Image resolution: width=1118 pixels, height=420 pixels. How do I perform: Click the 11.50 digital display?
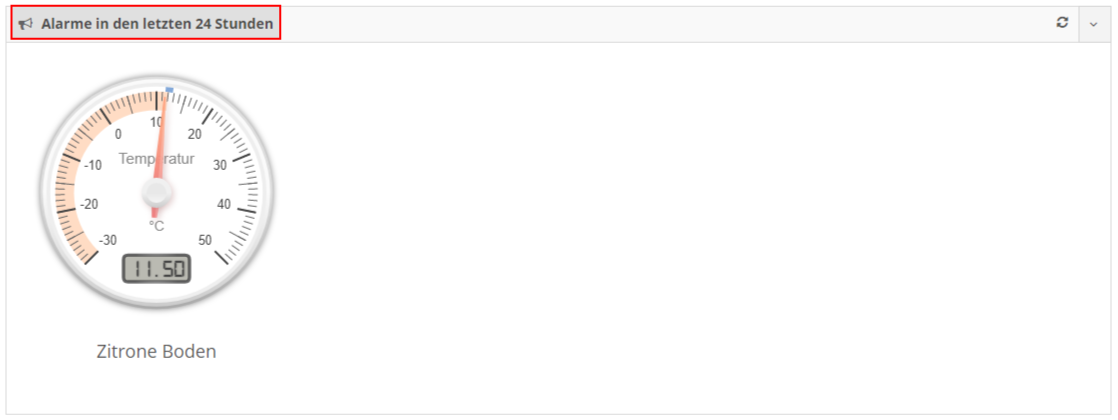click(156, 268)
